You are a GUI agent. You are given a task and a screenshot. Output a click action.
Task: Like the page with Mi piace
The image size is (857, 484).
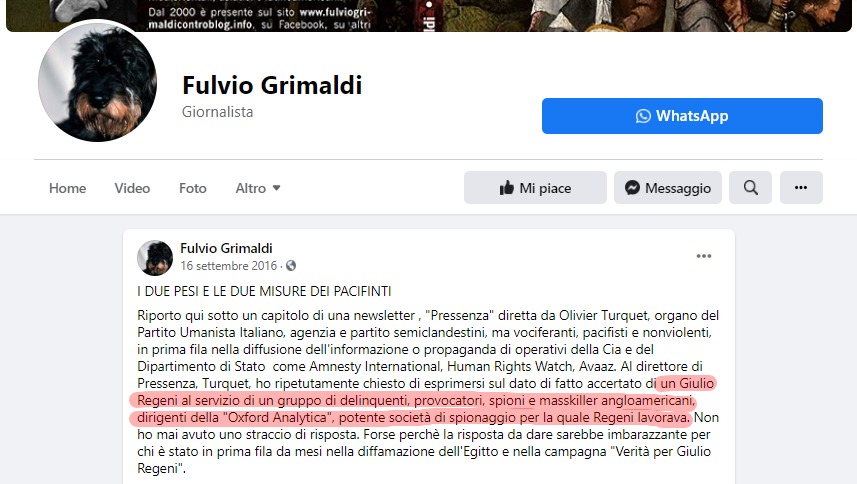(535, 187)
